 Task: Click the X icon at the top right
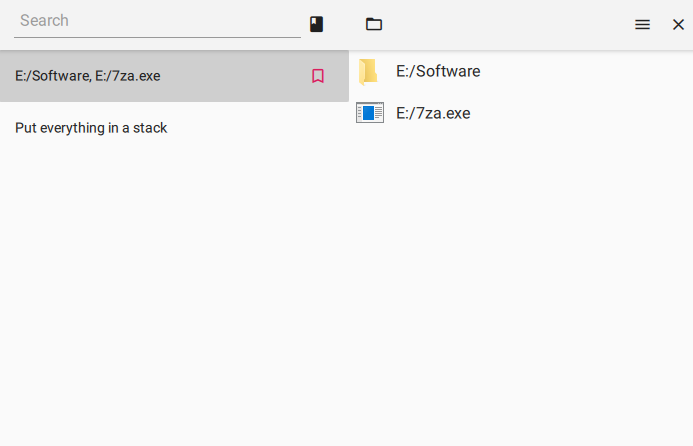tap(678, 24)
